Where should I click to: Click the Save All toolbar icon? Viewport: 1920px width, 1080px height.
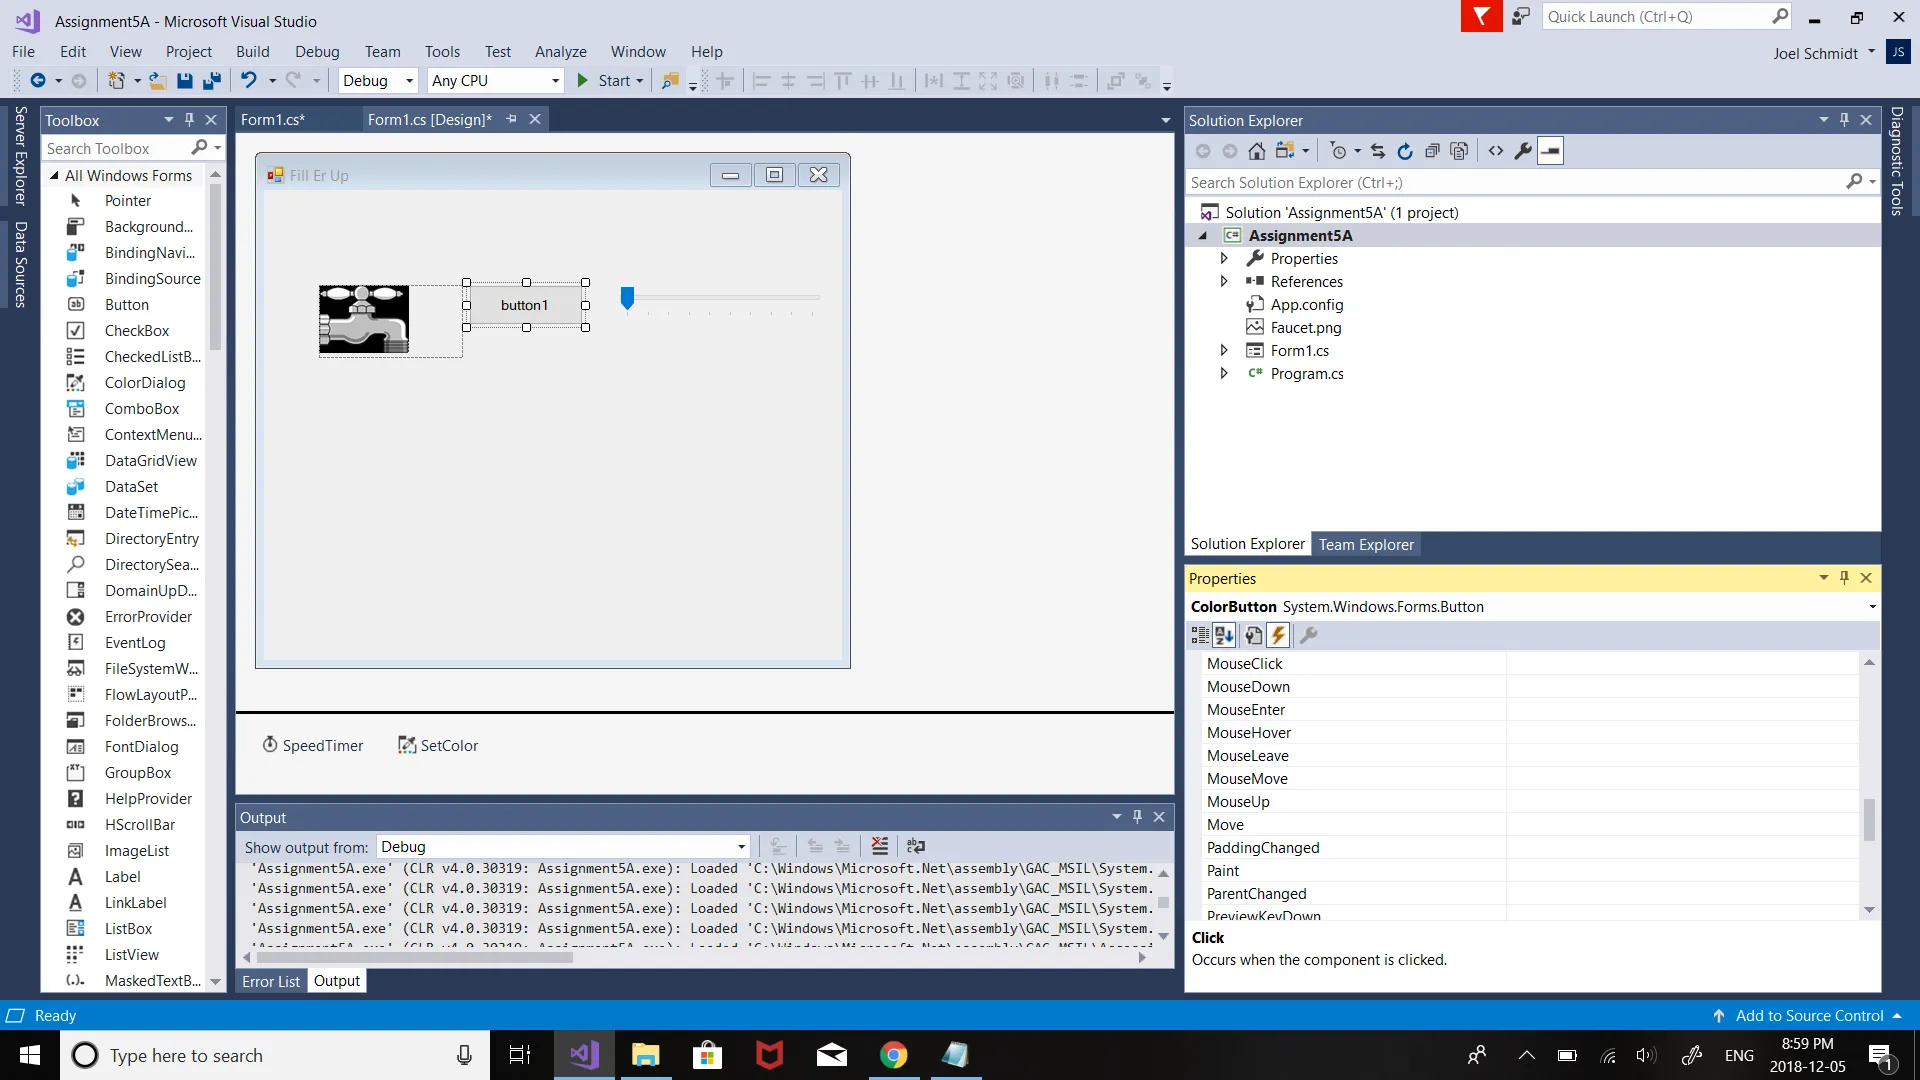212,81
